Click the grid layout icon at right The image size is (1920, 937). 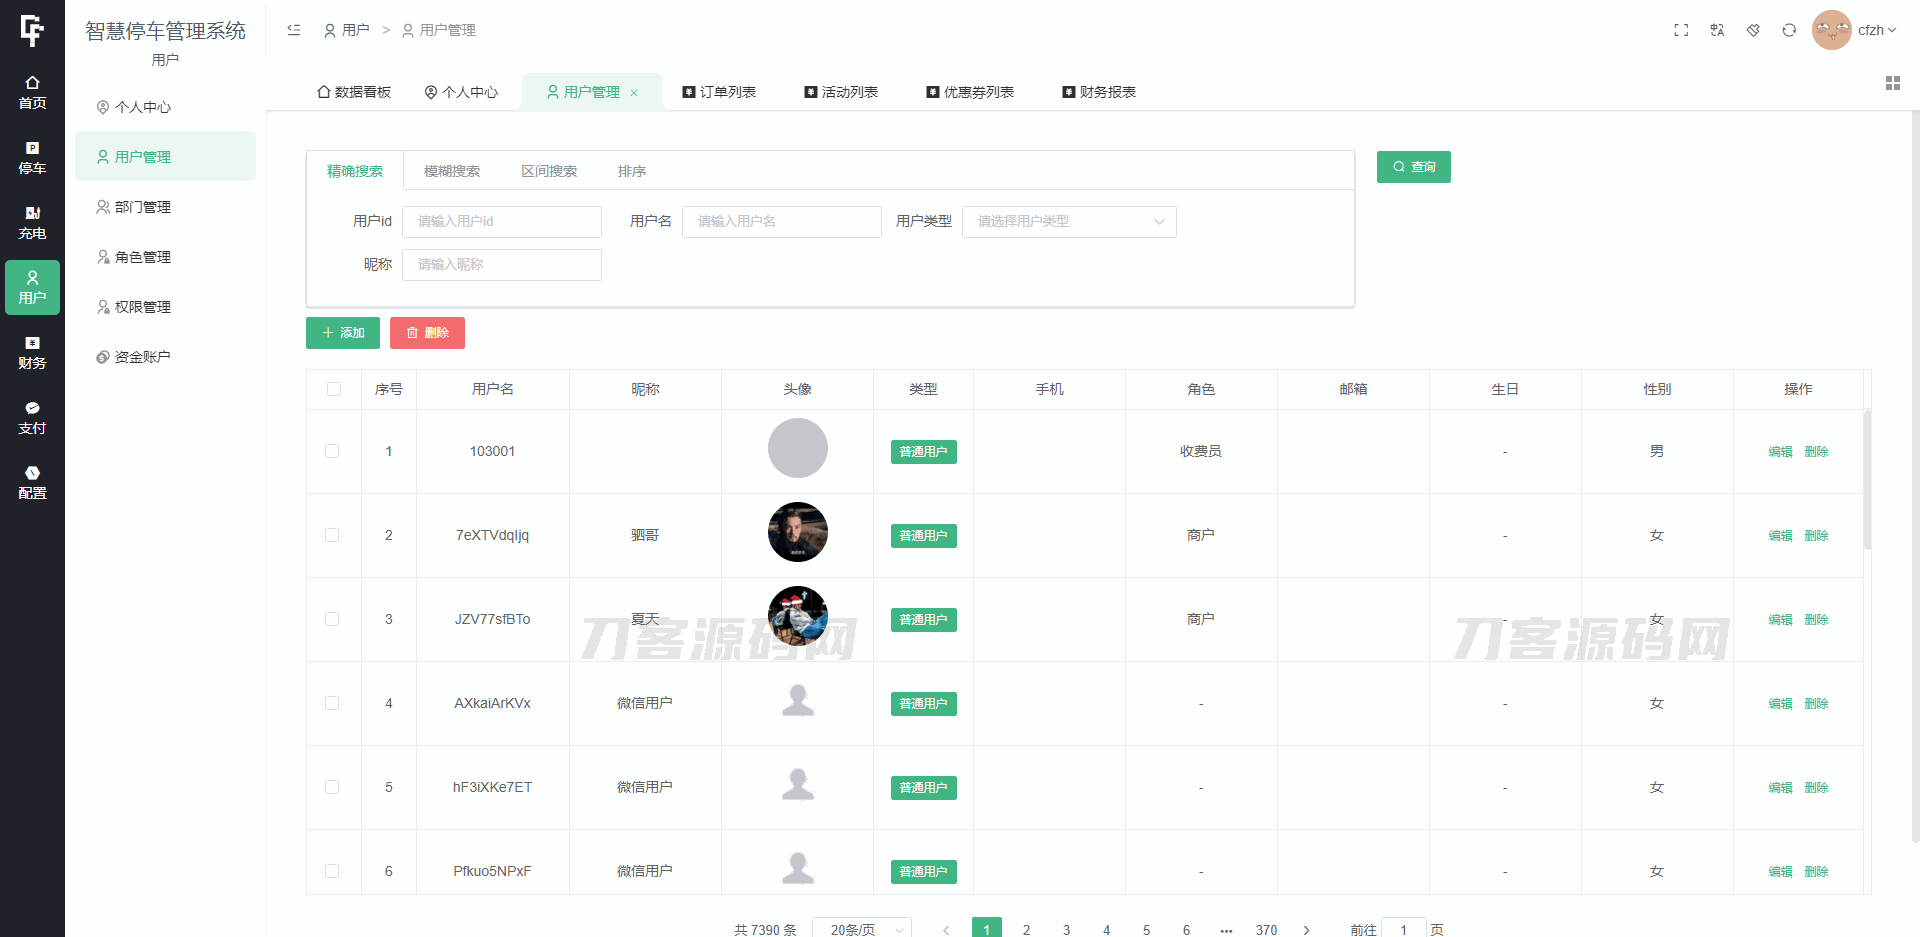[x=1892, y=83]
